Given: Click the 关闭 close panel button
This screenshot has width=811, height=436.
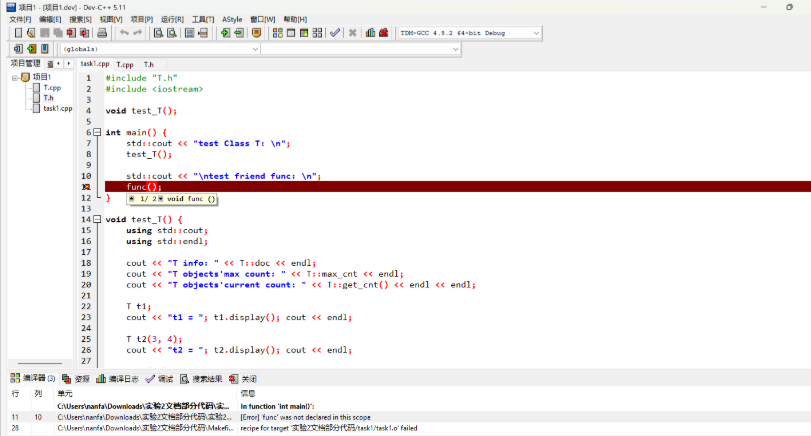Looking at the screenshot, I should click(243, 379).
